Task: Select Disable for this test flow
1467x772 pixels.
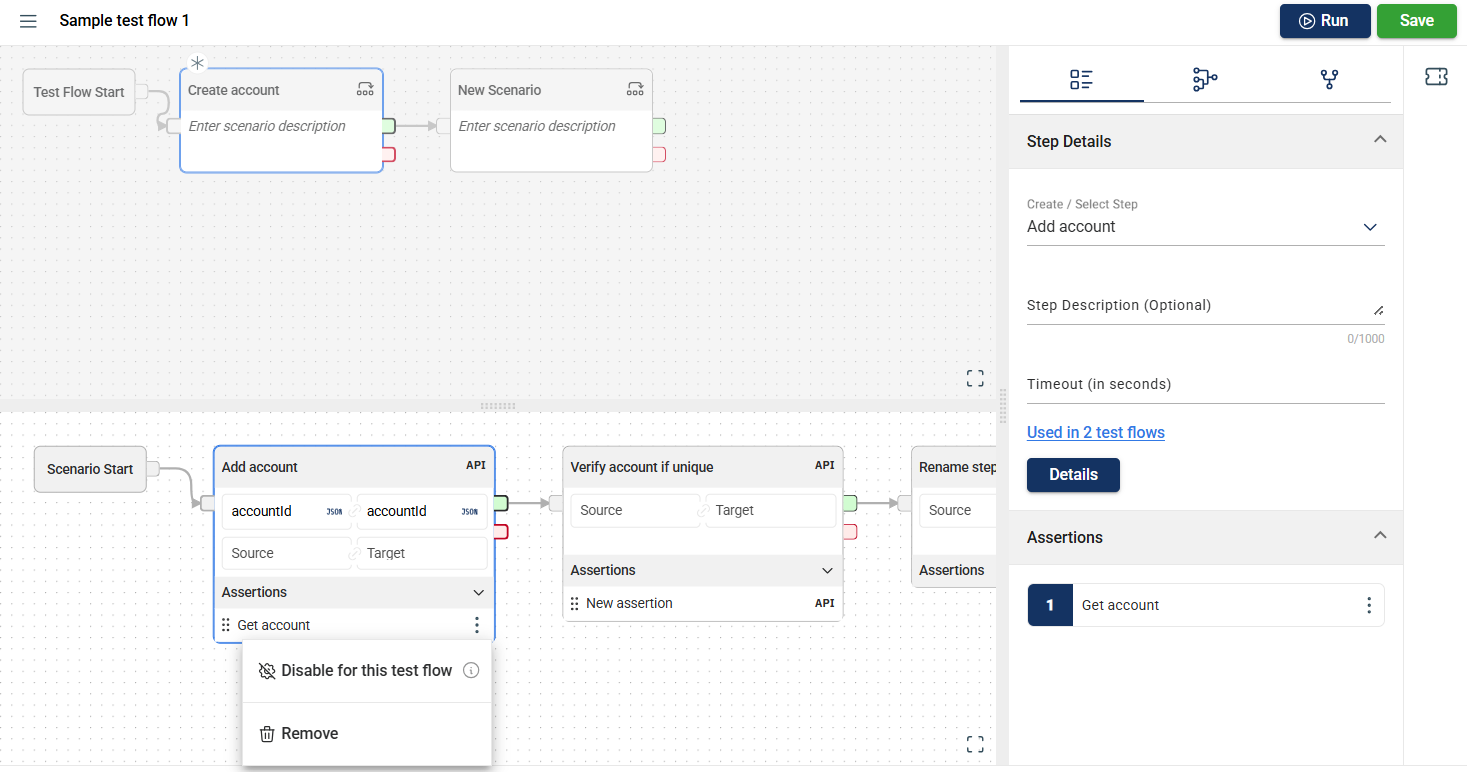Action: 366,671
